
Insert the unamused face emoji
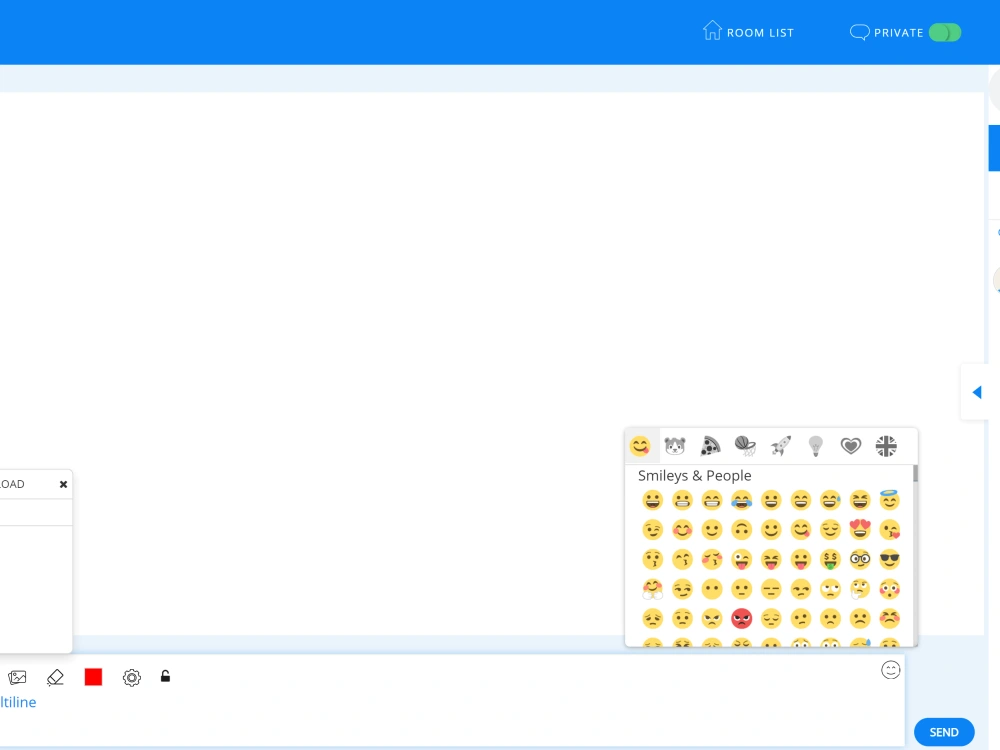point(800,589)
